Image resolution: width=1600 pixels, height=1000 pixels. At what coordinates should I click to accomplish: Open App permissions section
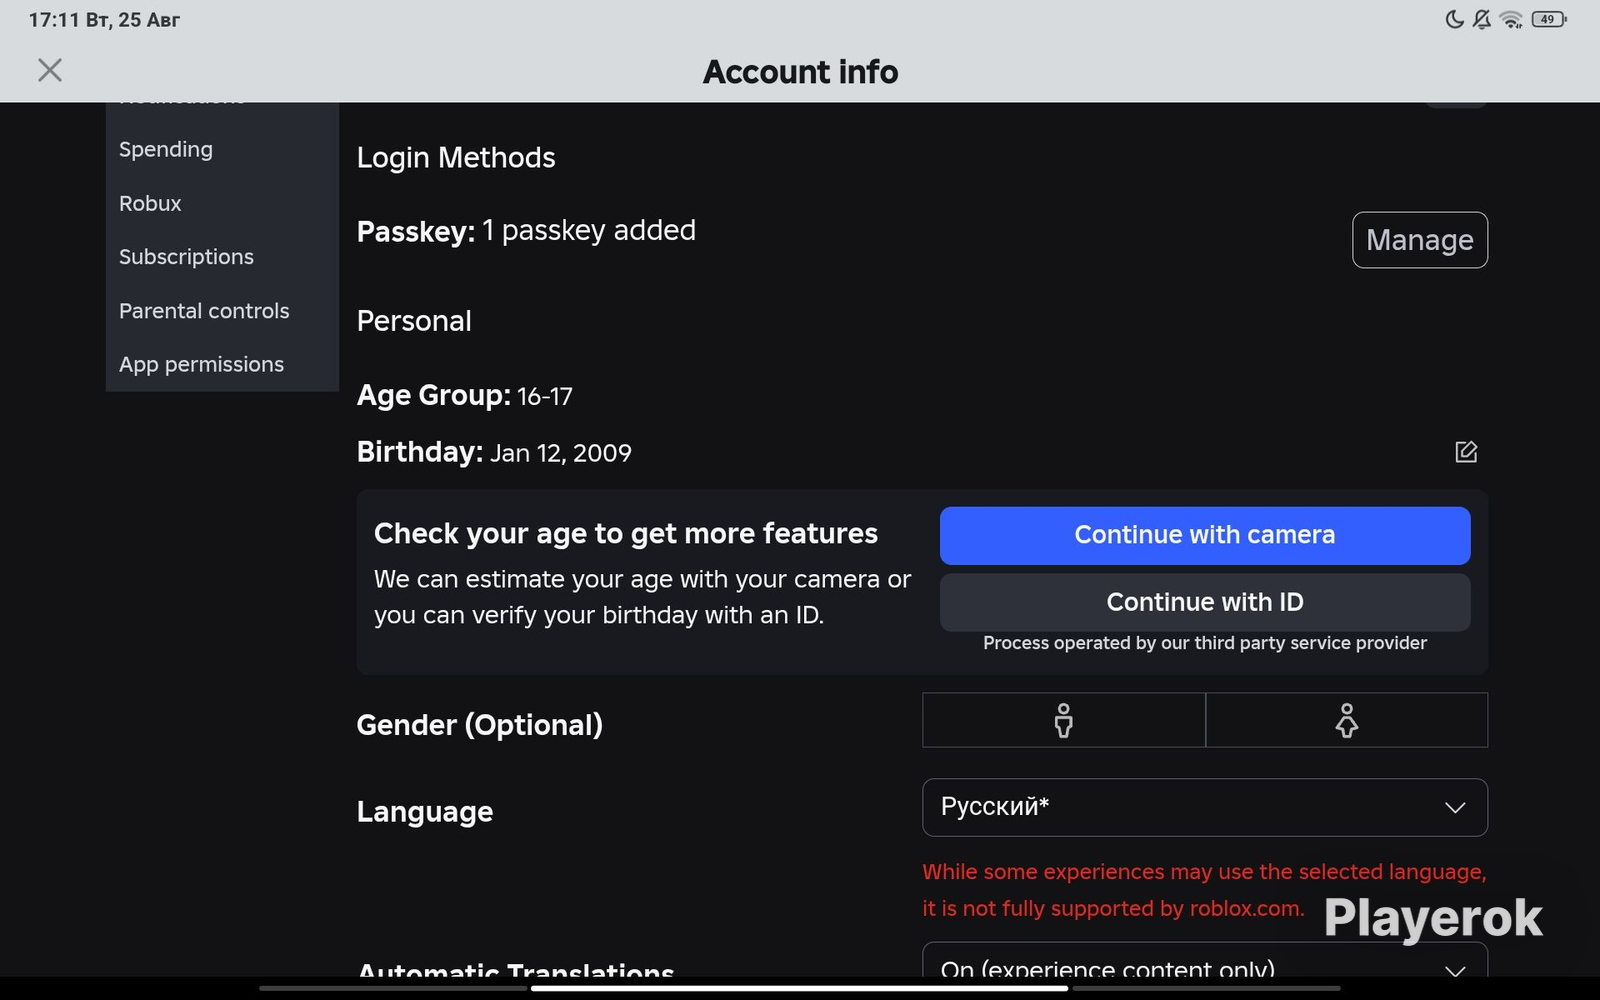click(x=201, y=365)
